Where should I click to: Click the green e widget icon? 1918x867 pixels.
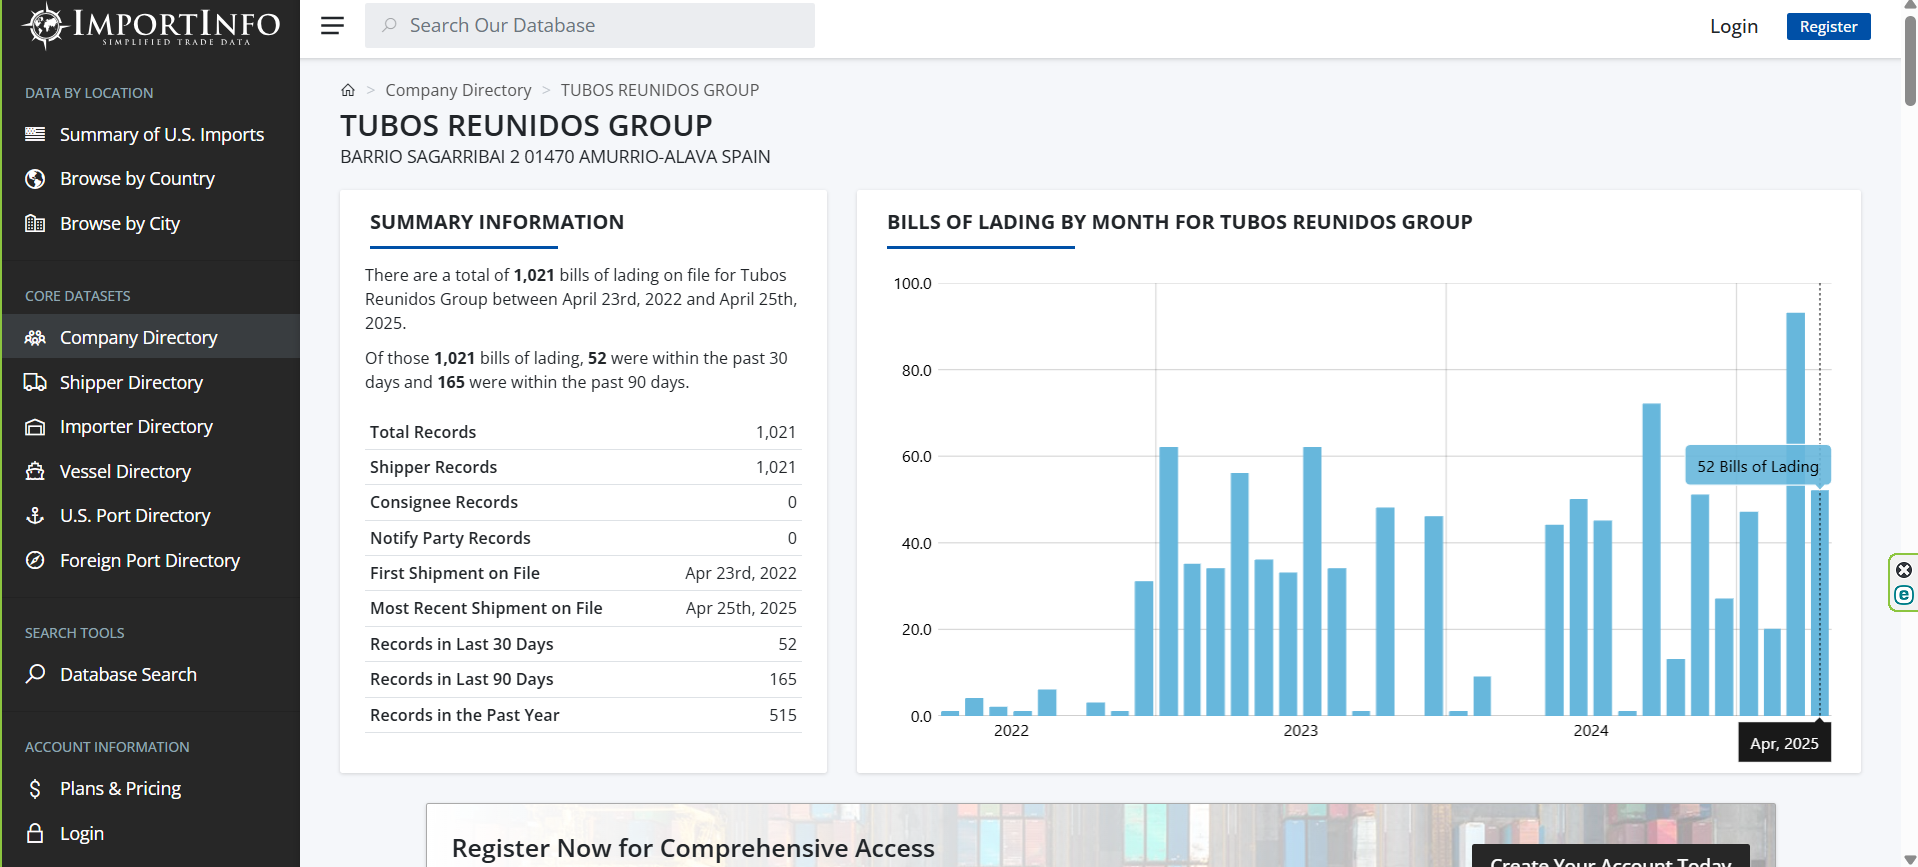(1904, 595)
